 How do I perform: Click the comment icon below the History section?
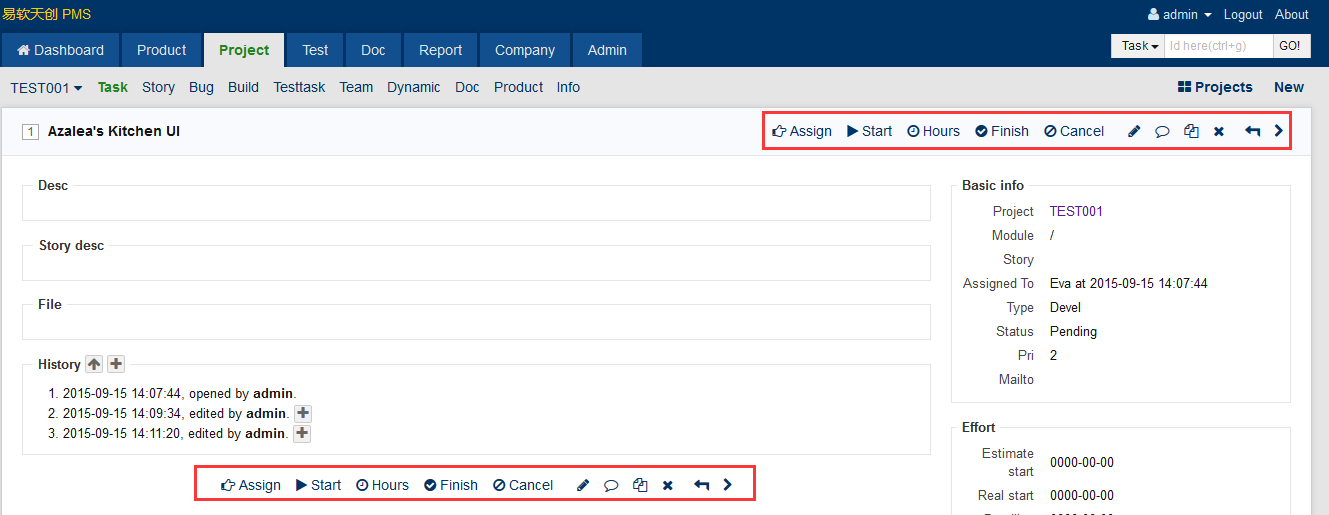click(x=611, y=485)
